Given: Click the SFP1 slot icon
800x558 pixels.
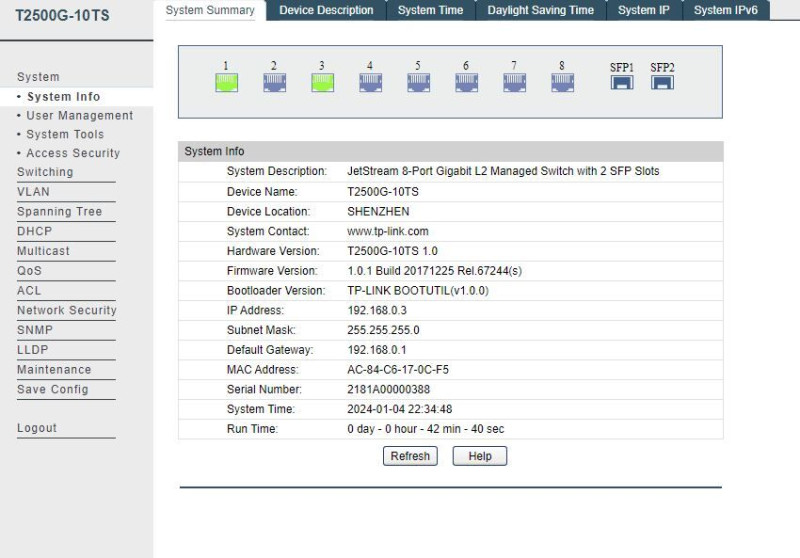Looking at the screenshot, I should point(622,83).
